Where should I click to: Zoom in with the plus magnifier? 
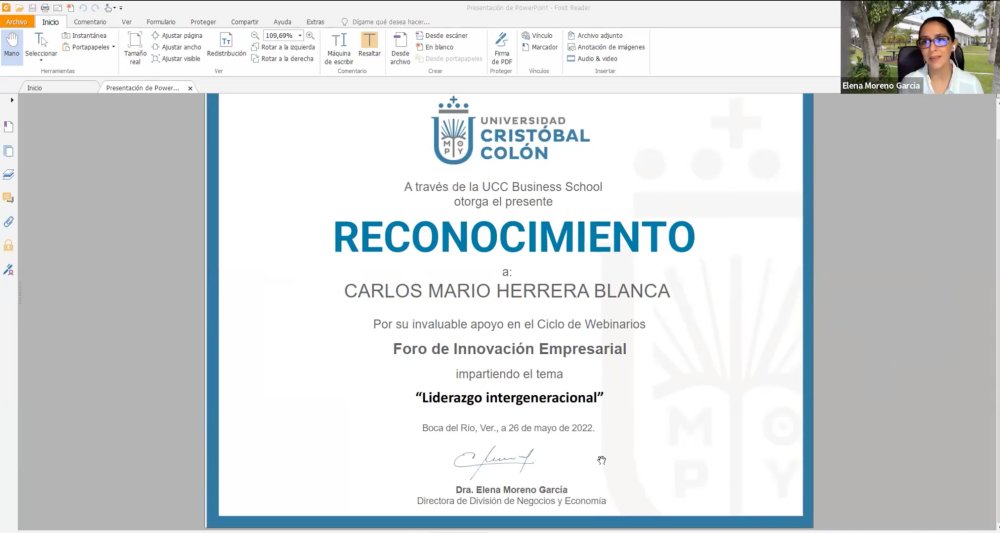(310, 36)
